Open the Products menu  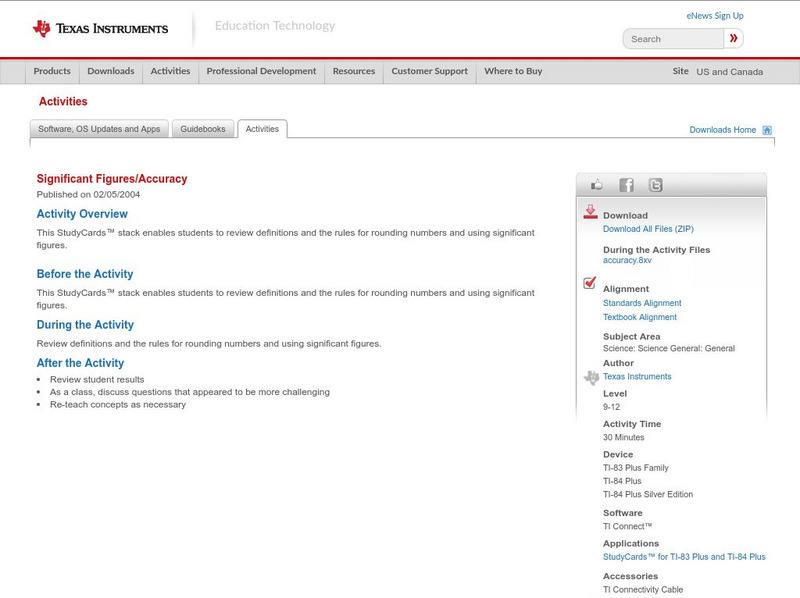click(x=52, y=71)
